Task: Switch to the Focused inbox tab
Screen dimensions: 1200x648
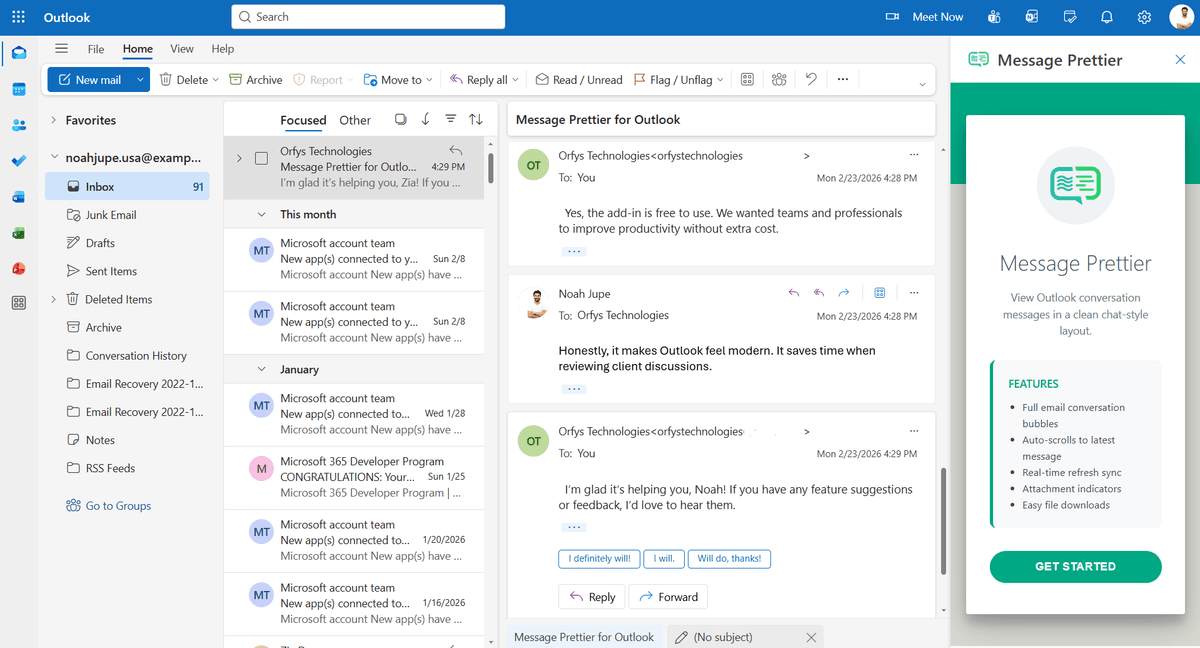Action: click(303, 120)
